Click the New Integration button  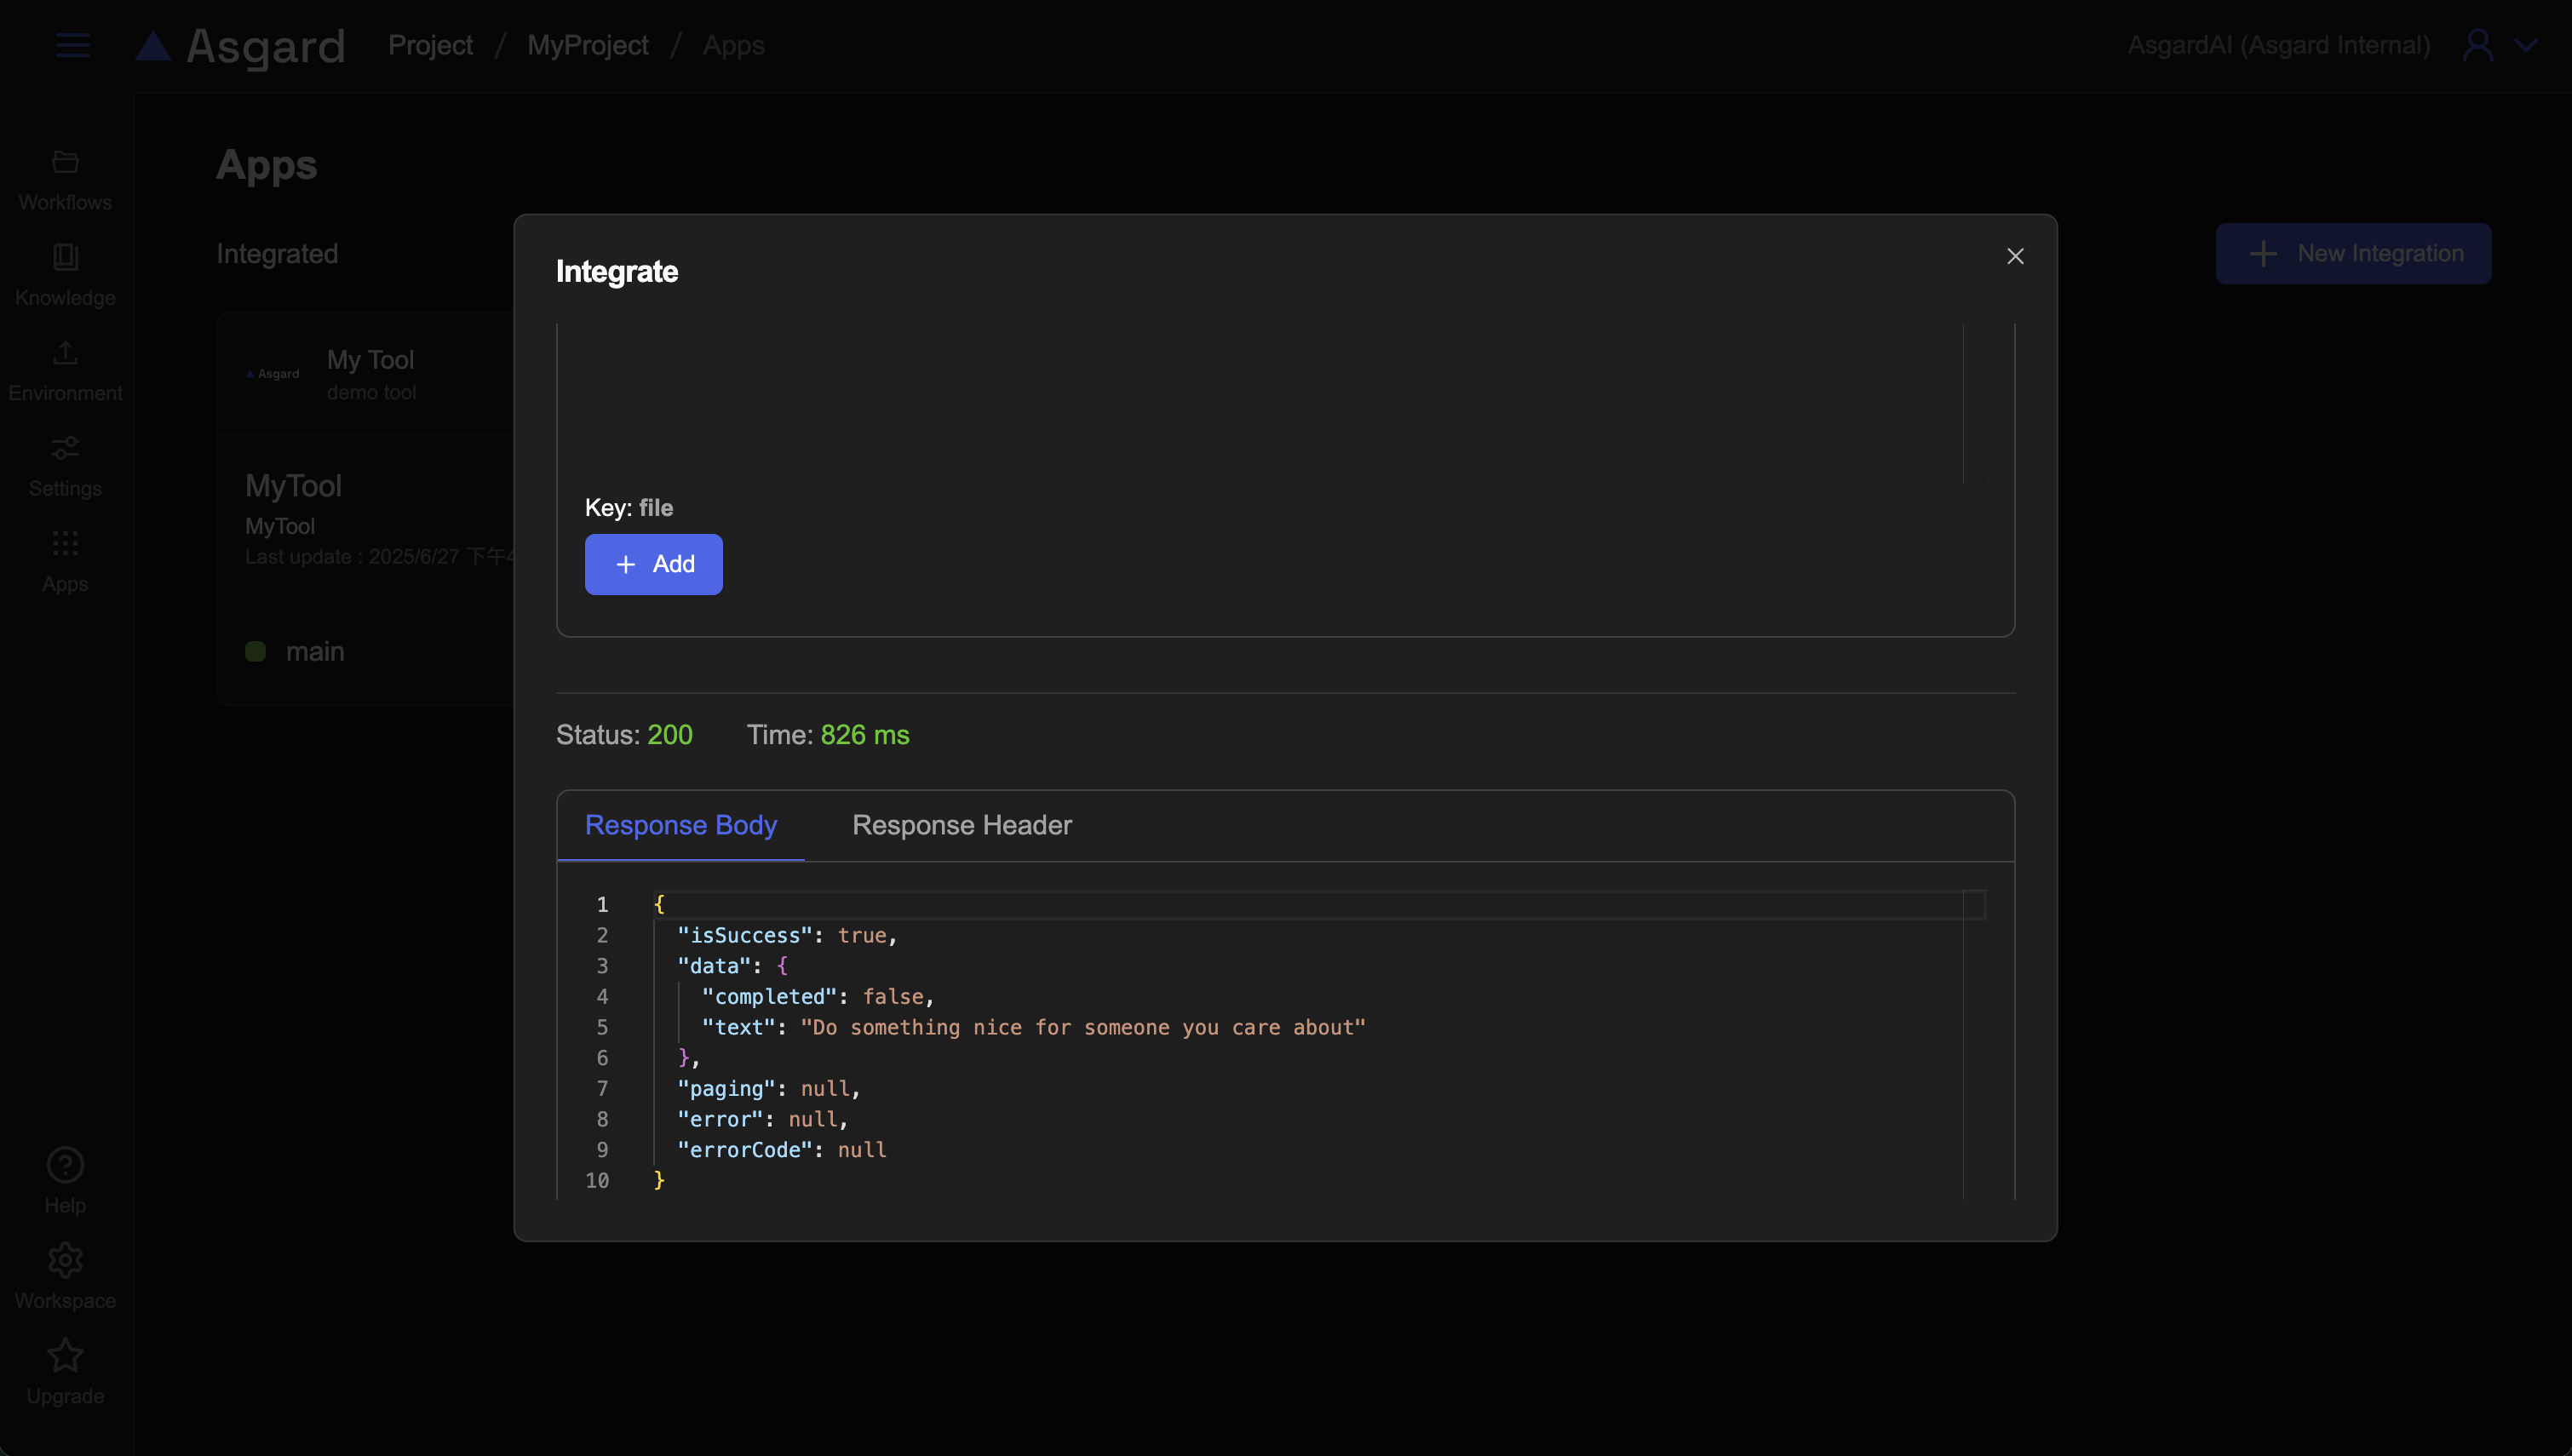2353,254
